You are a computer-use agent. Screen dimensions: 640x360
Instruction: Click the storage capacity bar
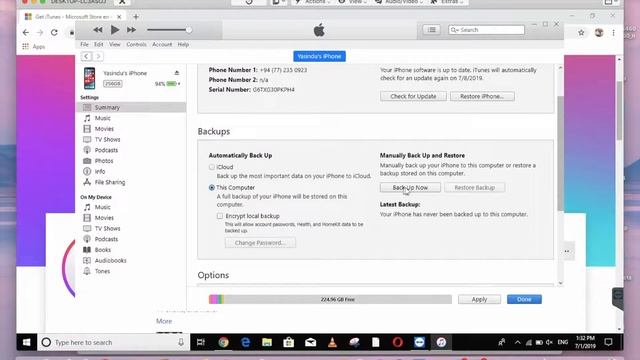330,299
